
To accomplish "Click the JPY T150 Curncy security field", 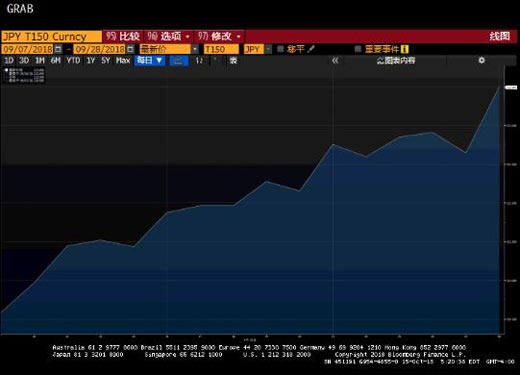I will tap(51, 36).
